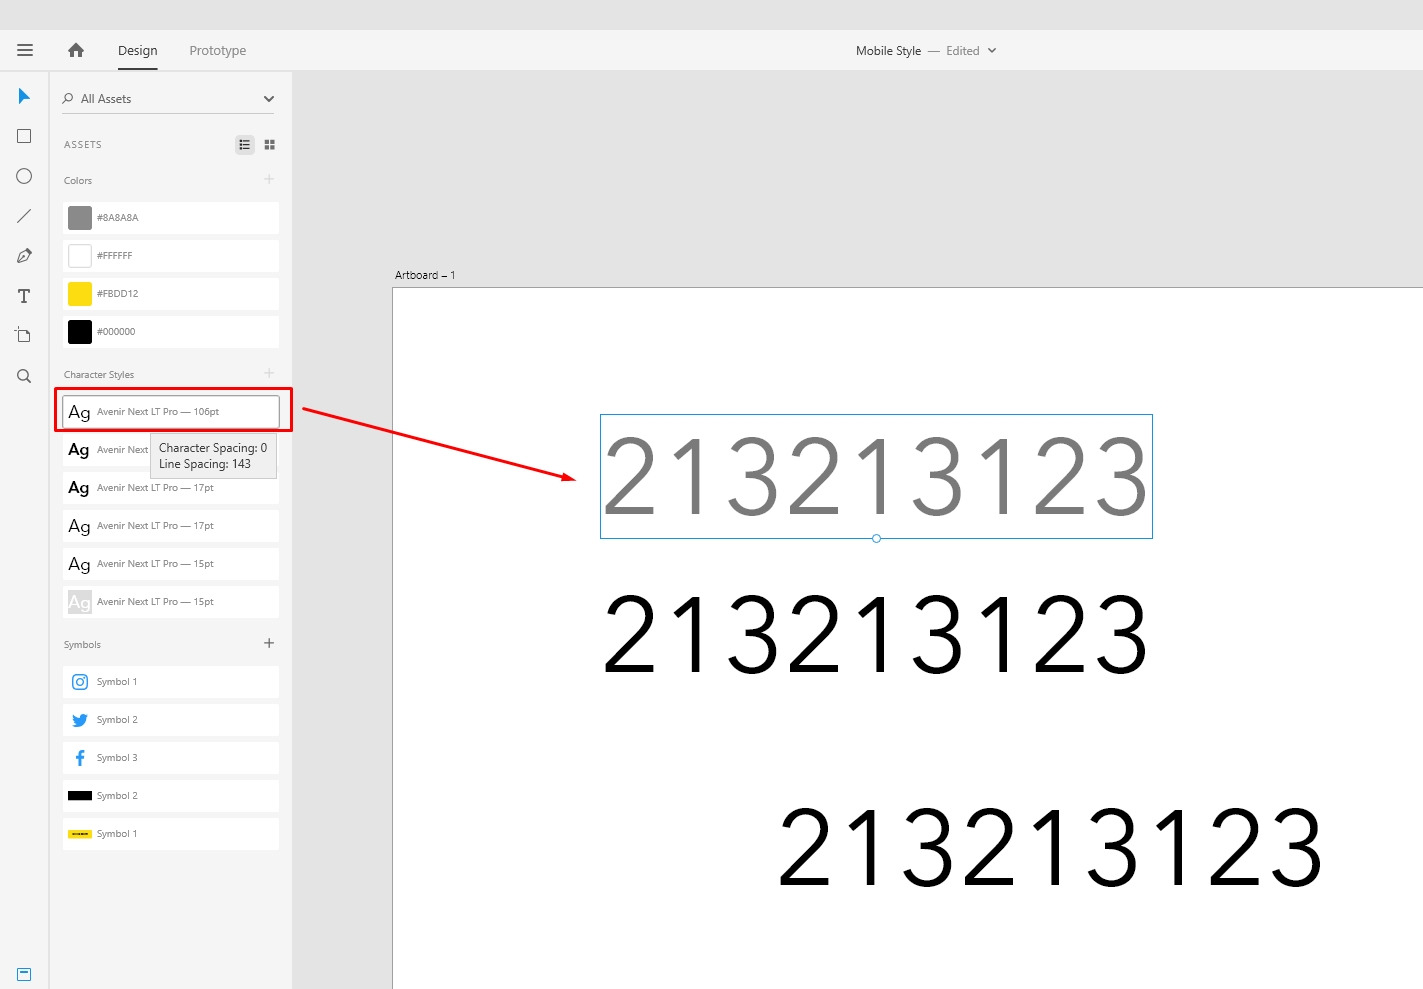Select the bottom offset 213213123 text

coord(1051,848)
